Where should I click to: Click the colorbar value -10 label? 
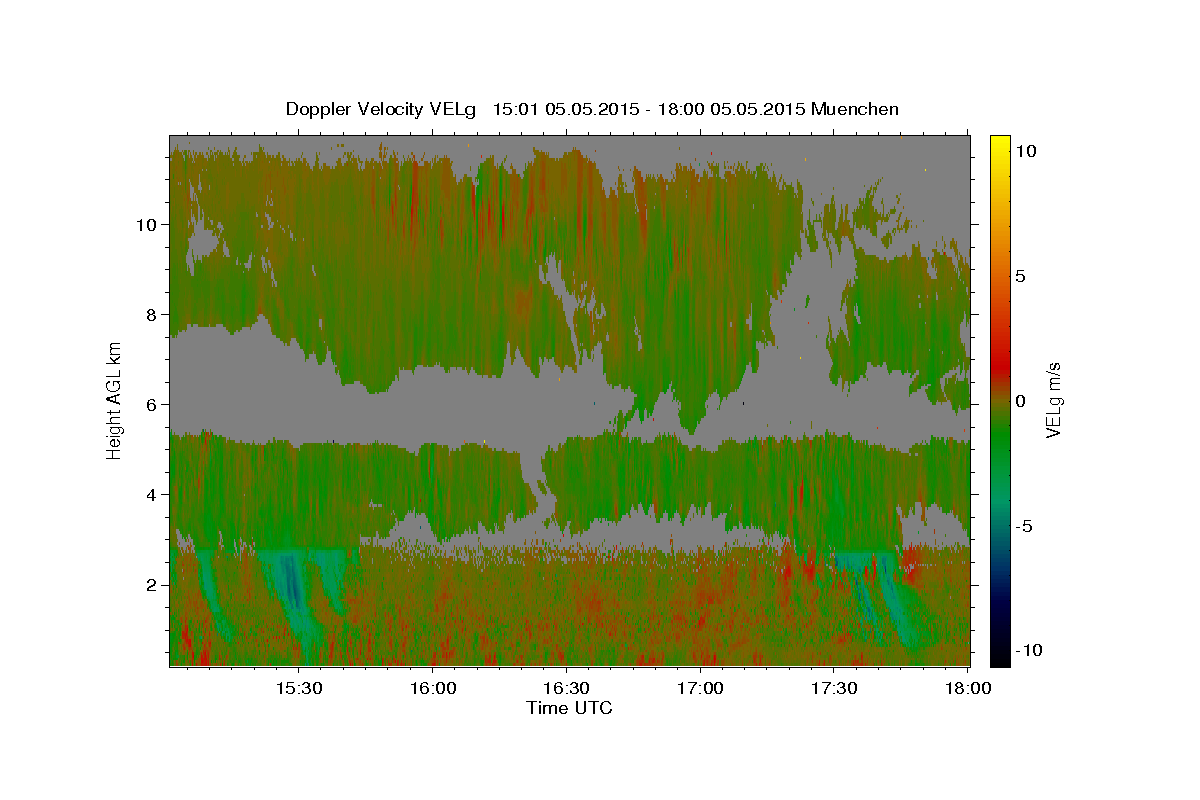(1029, 650)
